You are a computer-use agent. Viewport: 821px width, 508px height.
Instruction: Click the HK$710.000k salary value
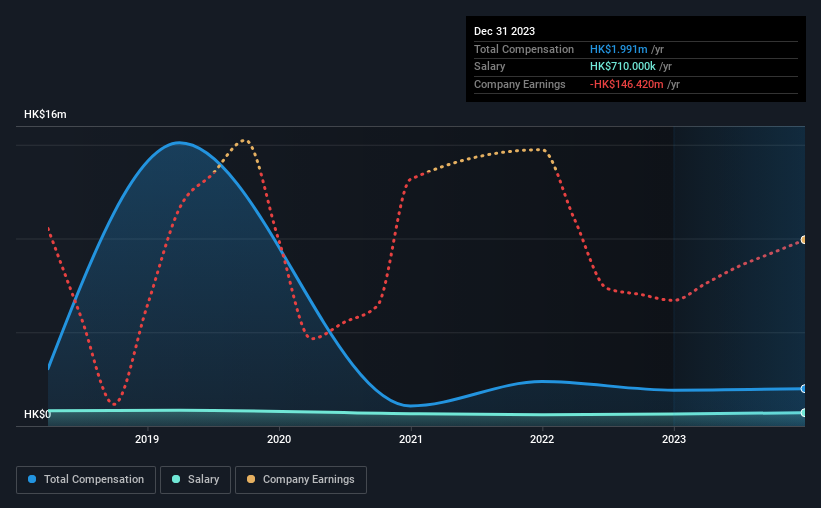click(x=623, y=67)
